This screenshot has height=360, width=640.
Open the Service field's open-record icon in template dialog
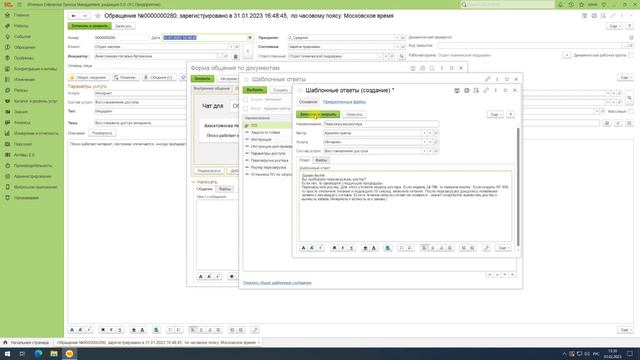436,142
